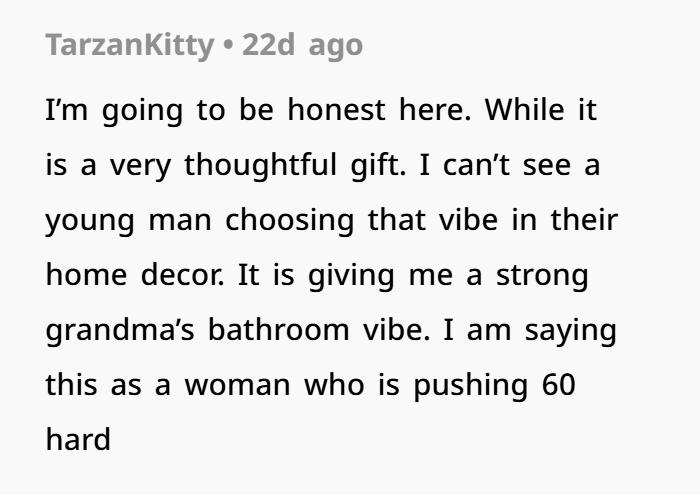The height and width of the screenshot is (495, 700).
Task: Click the word "ago" in the timestamp
Action: point(335,45)
